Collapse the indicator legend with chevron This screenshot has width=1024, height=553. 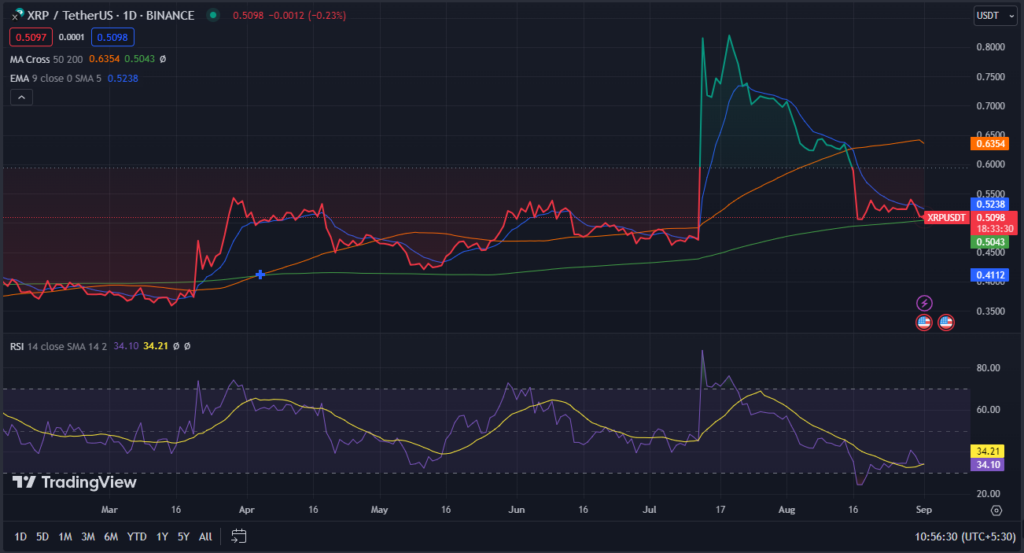coord(22,97)
